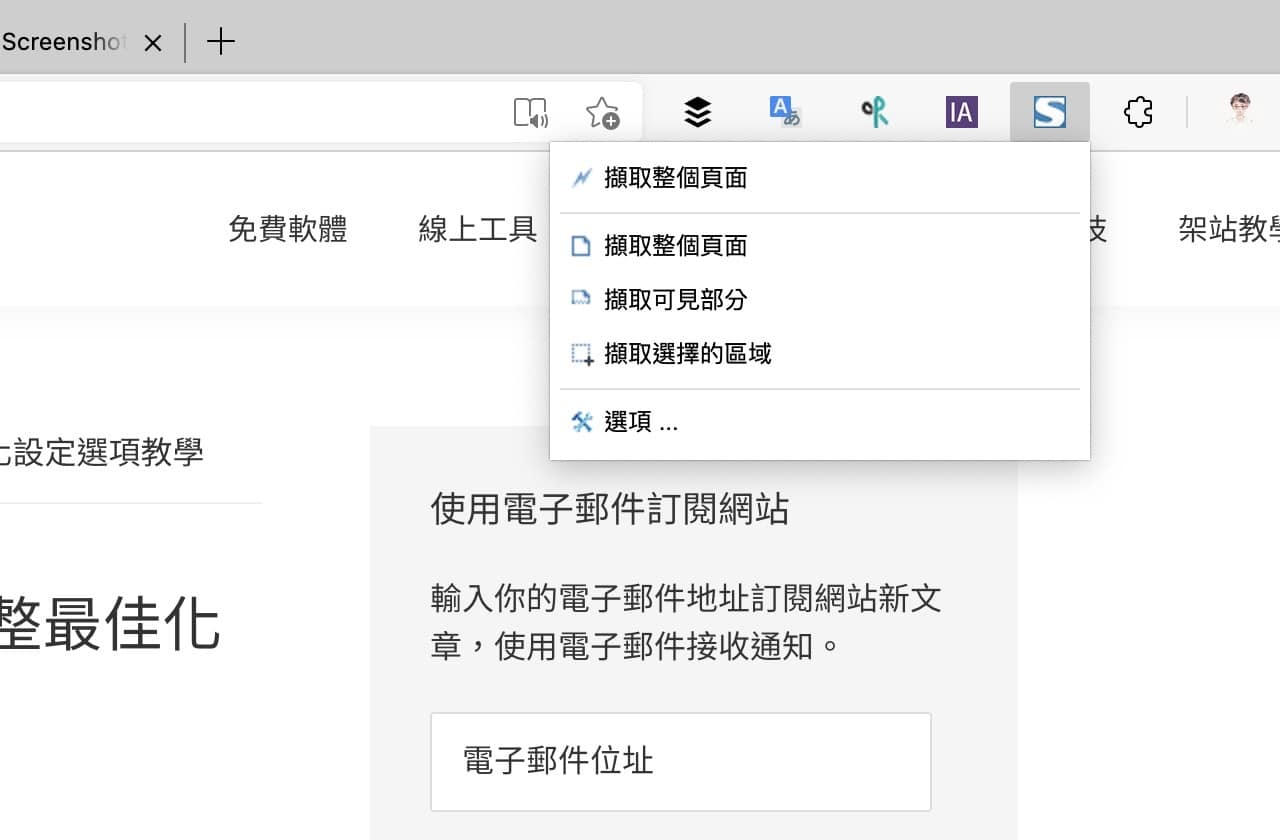Add this page to favorites
The image size is (1280, 840).
pyautogui.click(x=602, y=112)
